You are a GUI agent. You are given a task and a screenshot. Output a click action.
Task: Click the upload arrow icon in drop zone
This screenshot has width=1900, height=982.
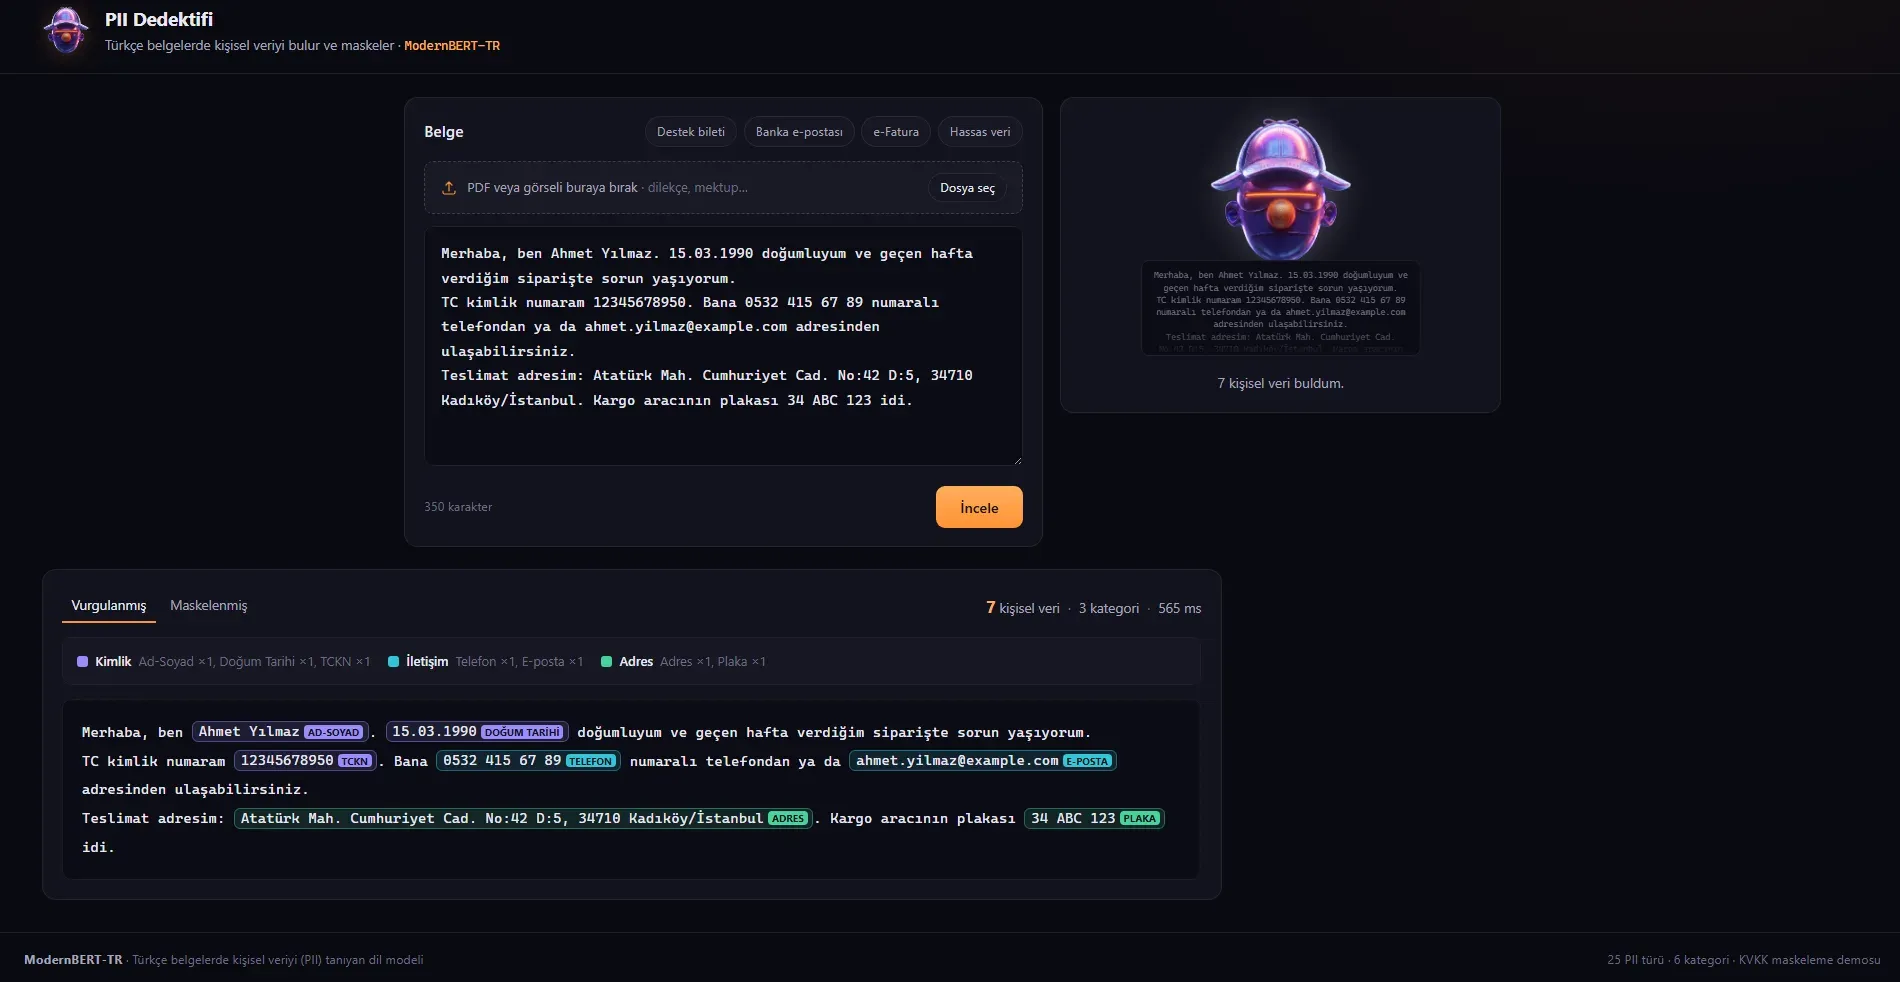(x=449, y=188)
